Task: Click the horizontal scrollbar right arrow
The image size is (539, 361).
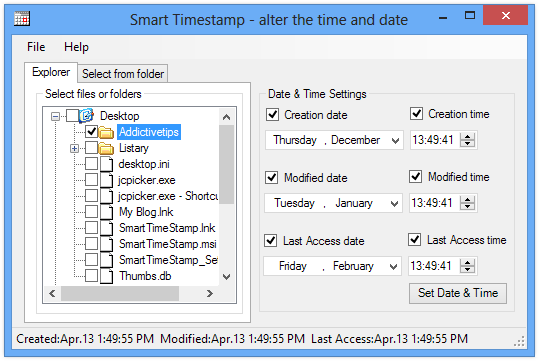Action: pyautogui.click(x=210, y=293)
